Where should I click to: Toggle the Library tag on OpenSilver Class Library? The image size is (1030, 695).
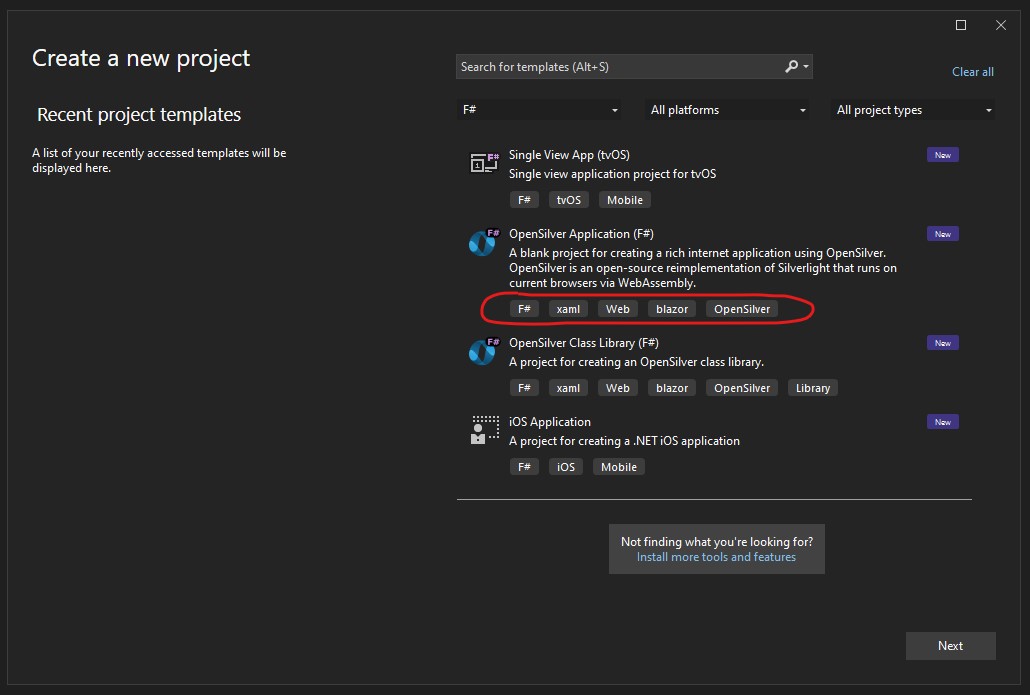pos(812,387)
